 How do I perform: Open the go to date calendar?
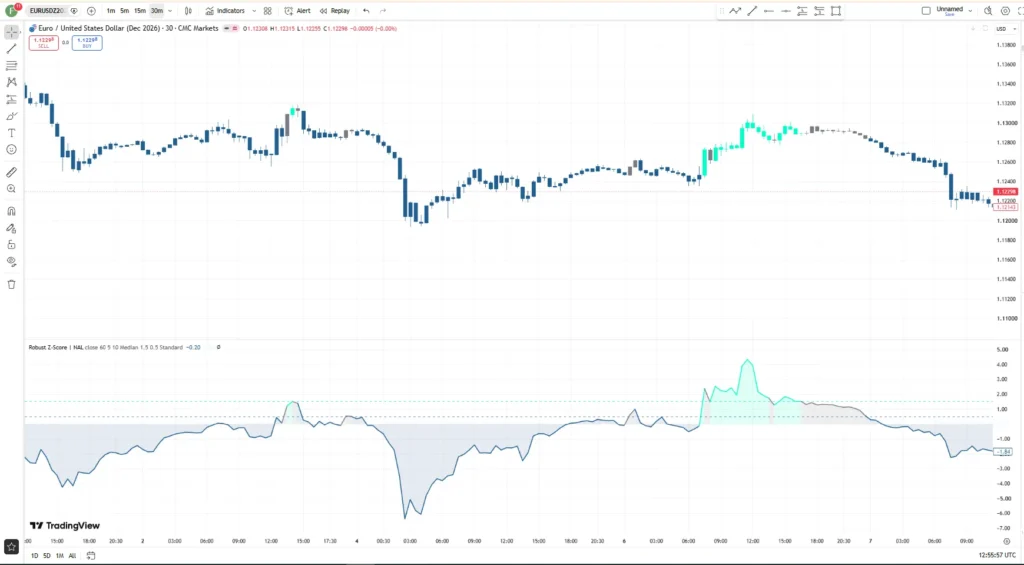[x=91, y=556]
